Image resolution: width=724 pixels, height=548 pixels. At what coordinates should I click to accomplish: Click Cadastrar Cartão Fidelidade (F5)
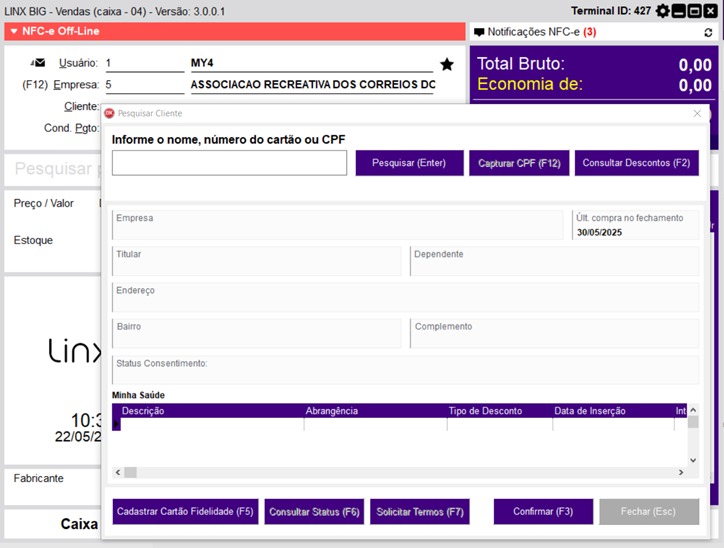pos(185,512)
